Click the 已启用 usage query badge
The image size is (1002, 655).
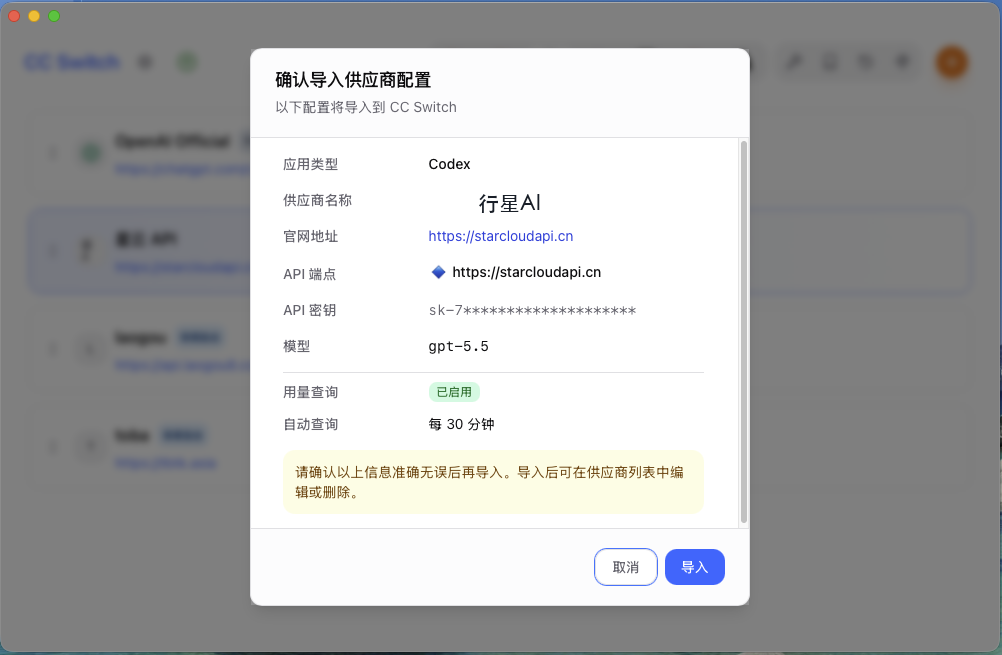pyautogui.click(x=454, y=392)
